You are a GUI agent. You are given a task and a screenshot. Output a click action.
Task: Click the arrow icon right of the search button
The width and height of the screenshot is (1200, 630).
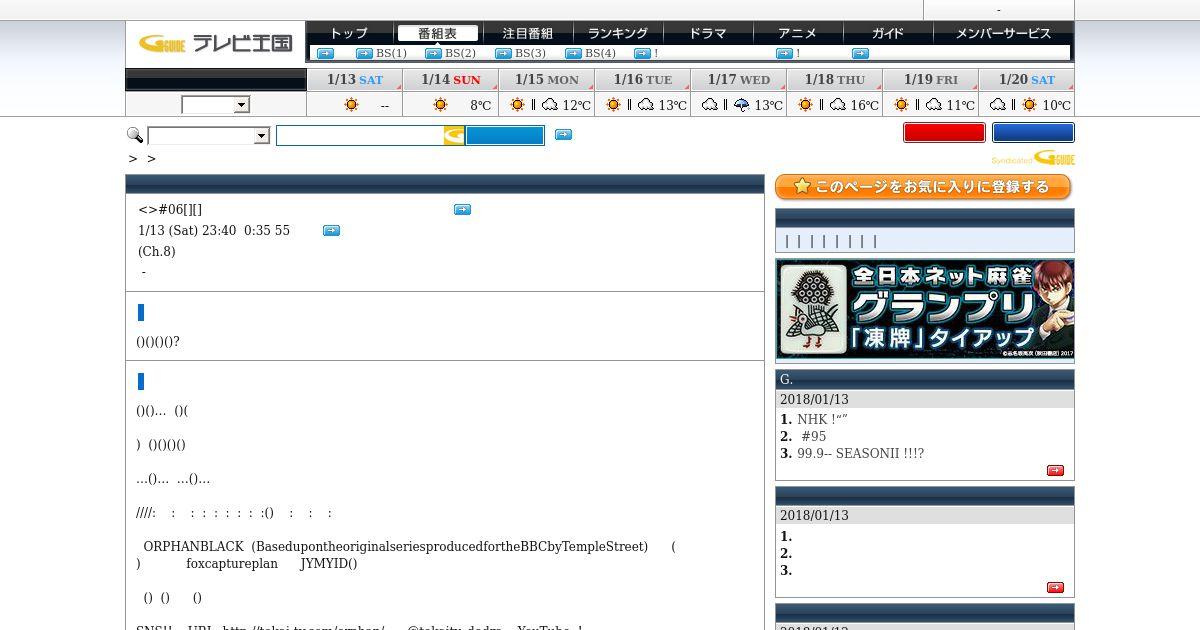click(563, 134)
